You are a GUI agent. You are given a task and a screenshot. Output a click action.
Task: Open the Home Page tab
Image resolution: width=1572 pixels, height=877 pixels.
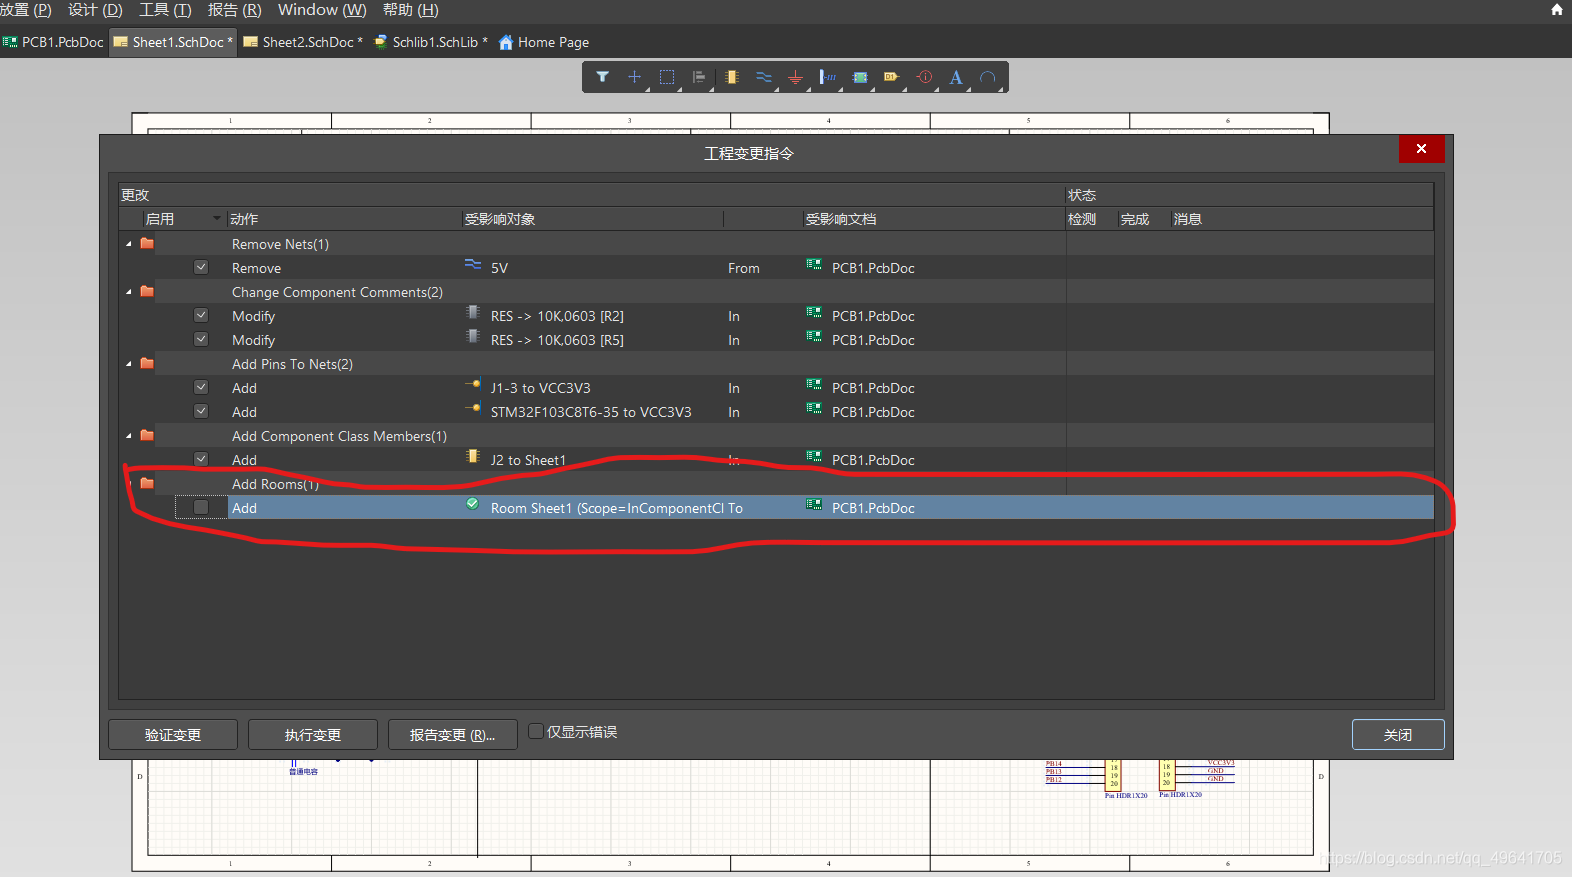[x=544, y=42]
